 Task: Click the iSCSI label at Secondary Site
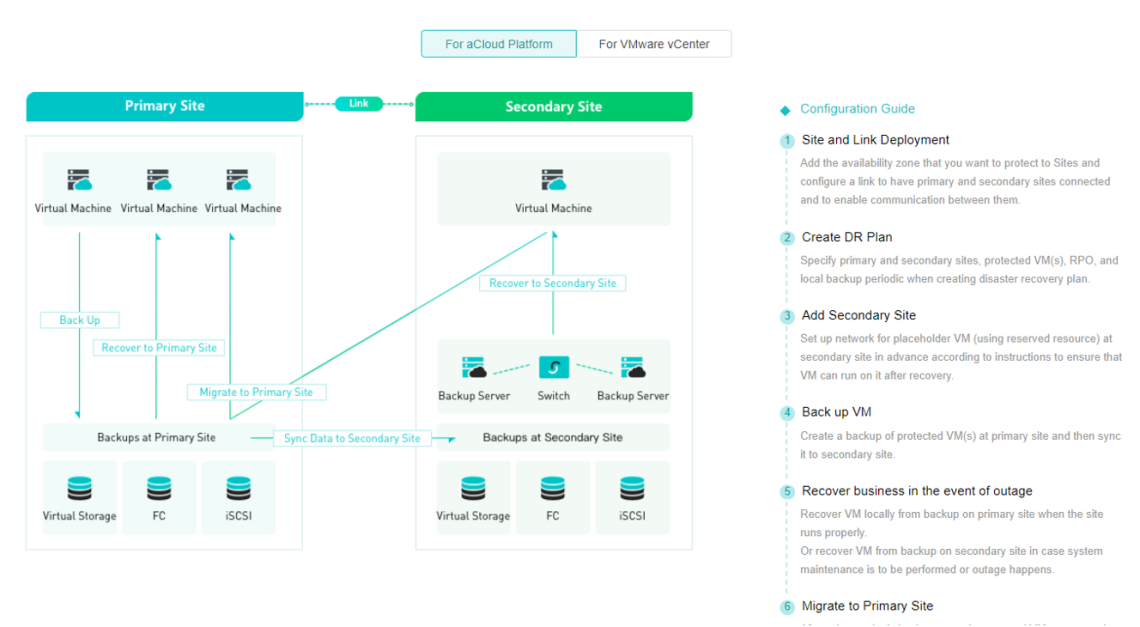point(632,516)
